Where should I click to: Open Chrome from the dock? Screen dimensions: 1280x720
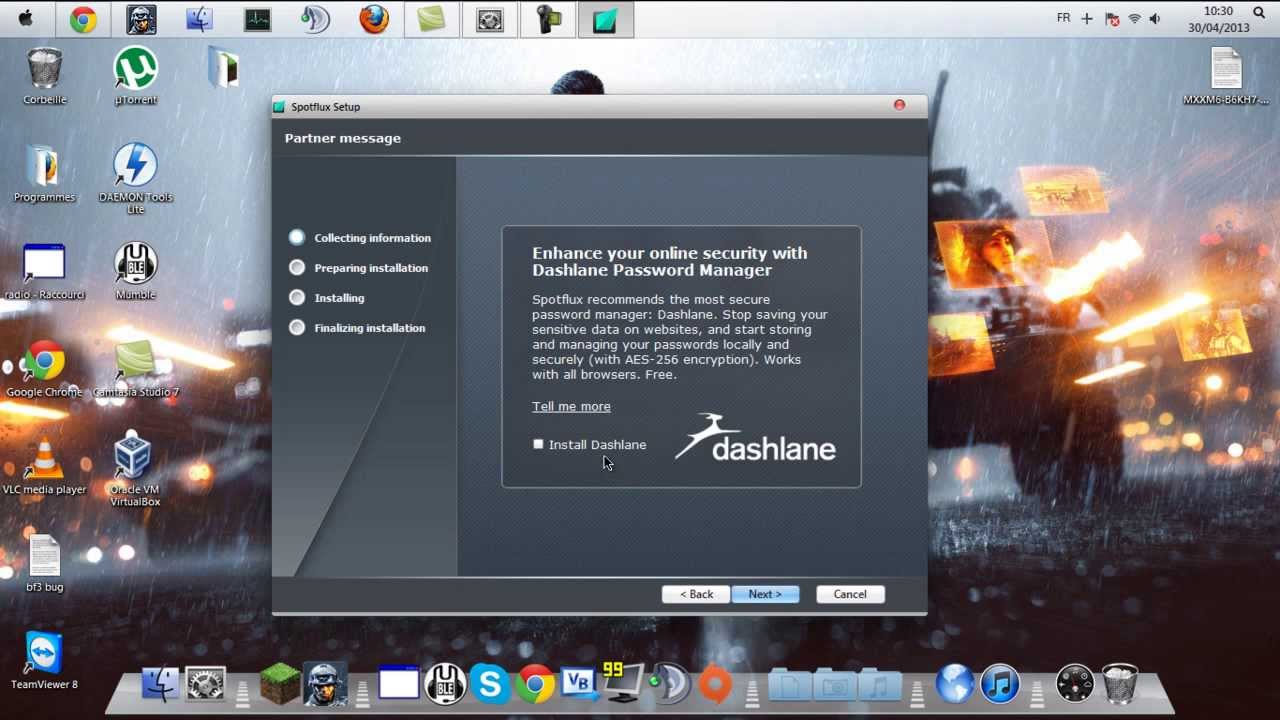(x=535, y=685)
